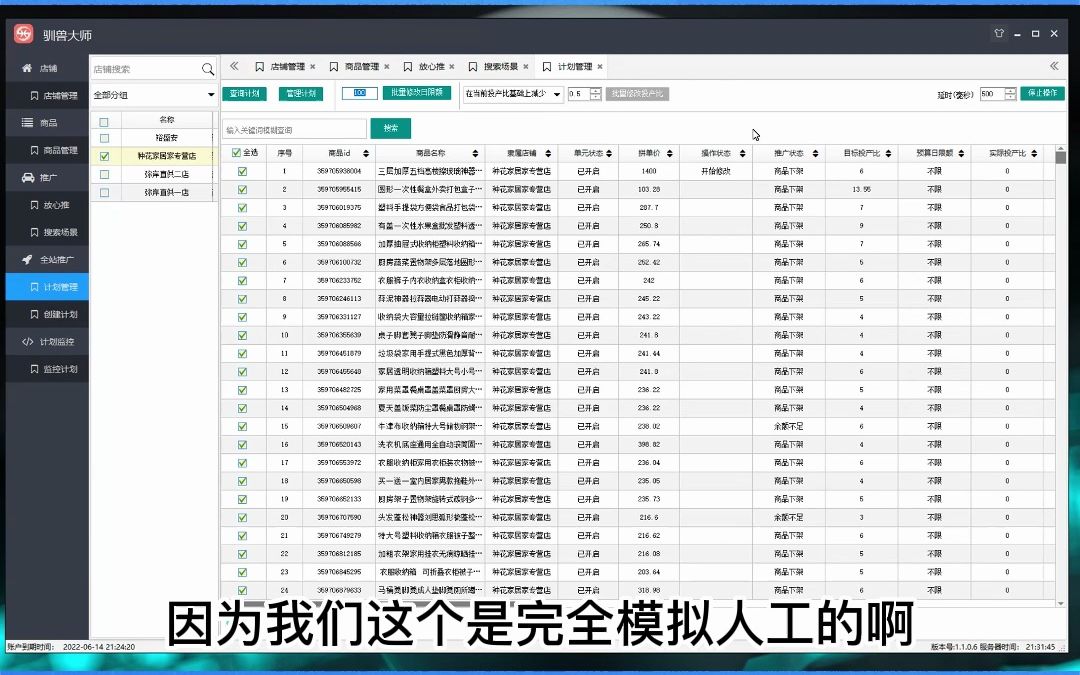Sort by 预算日限额 column arrows

tap(962, 154)
